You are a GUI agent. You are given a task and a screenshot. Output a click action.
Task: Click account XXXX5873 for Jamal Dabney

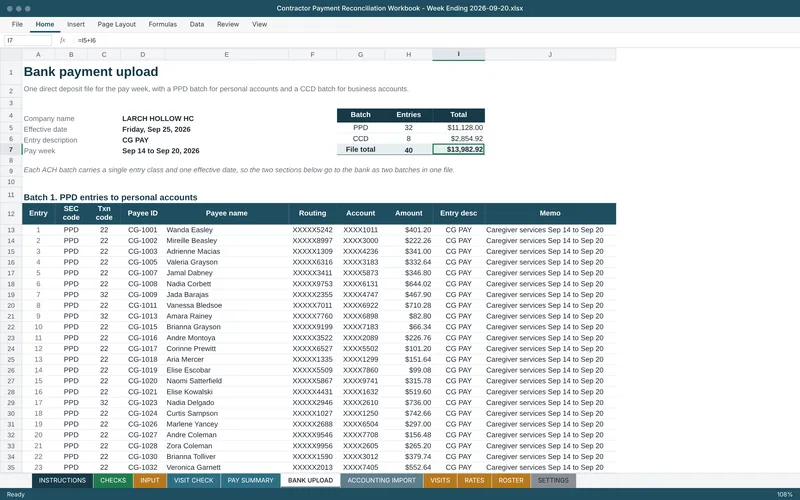pyautogui.click(x=361, y=273)
